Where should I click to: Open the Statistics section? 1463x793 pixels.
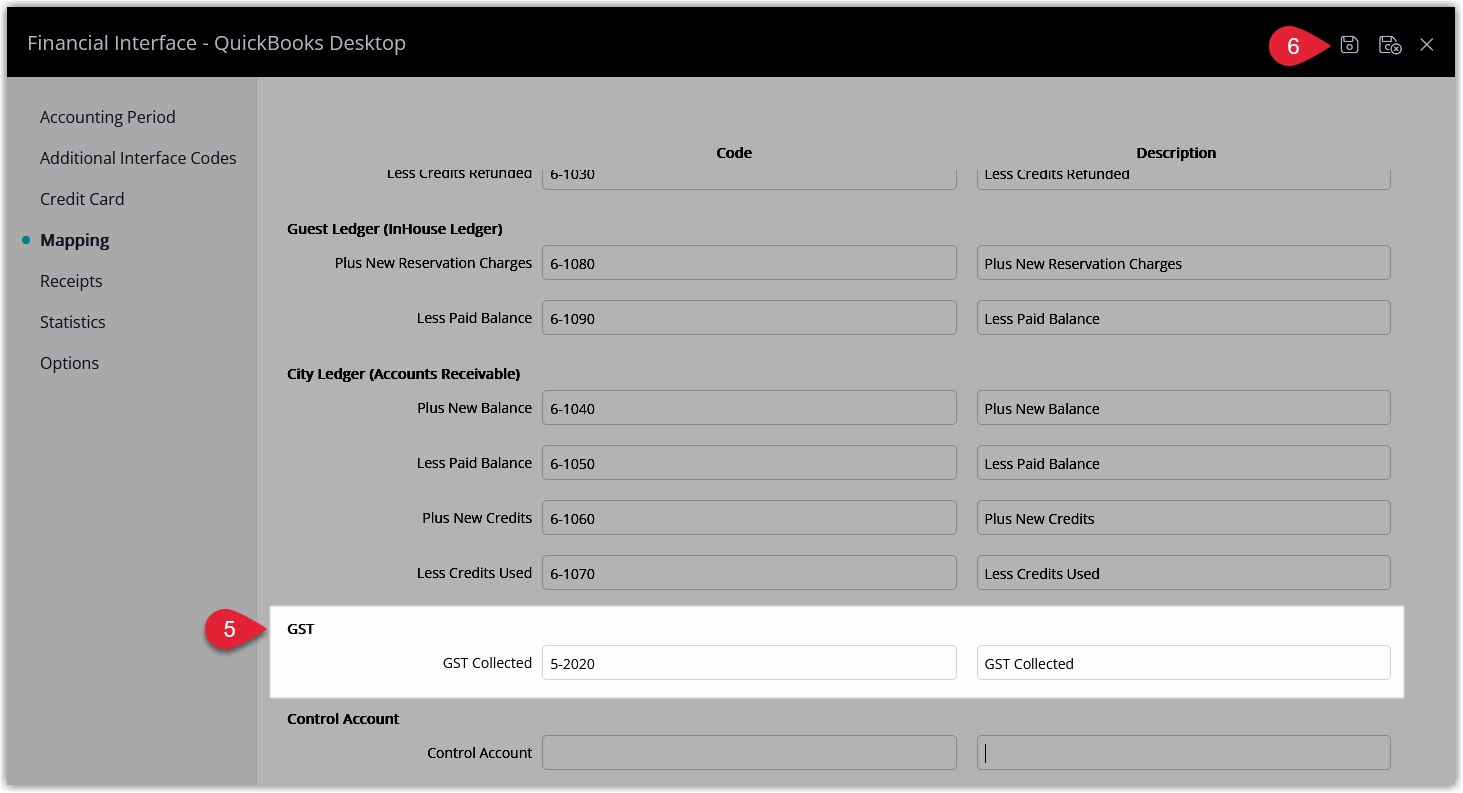(73, 322)
